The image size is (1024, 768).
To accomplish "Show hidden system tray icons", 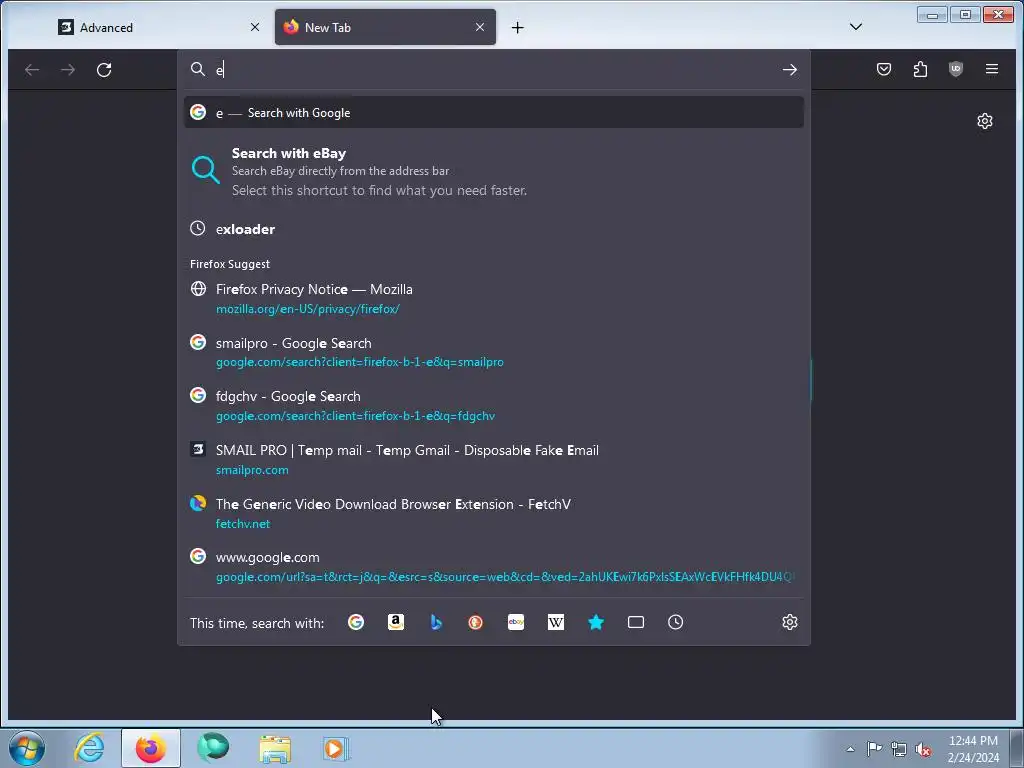I will pyautogui.click(x=850, y=749).
